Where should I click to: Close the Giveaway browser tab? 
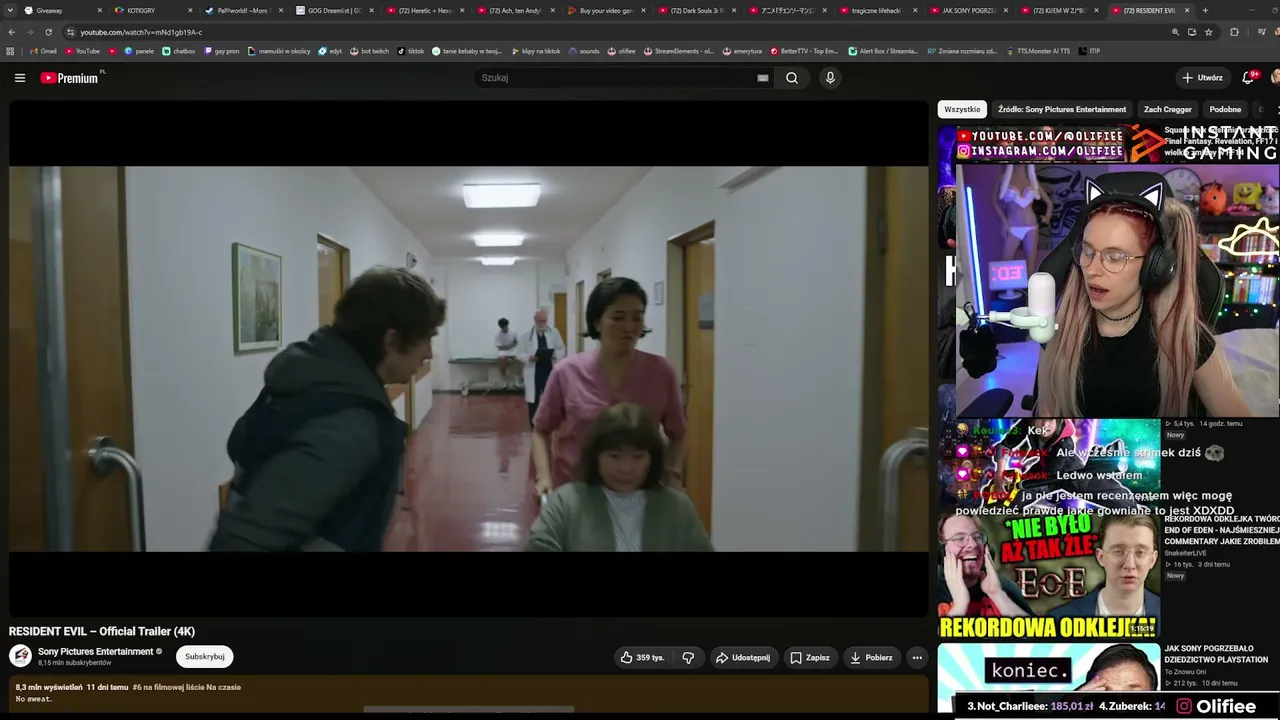point(99,10)
